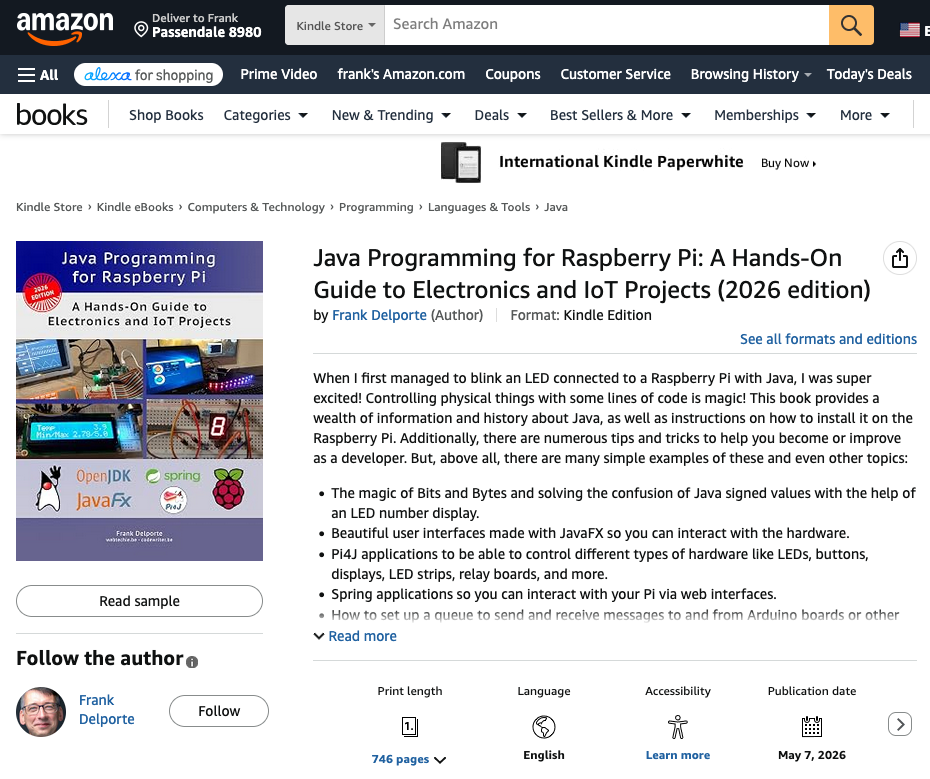Click the Accessibility figure icon
This screenshot has width=930, height=779.
coord(677,726)
